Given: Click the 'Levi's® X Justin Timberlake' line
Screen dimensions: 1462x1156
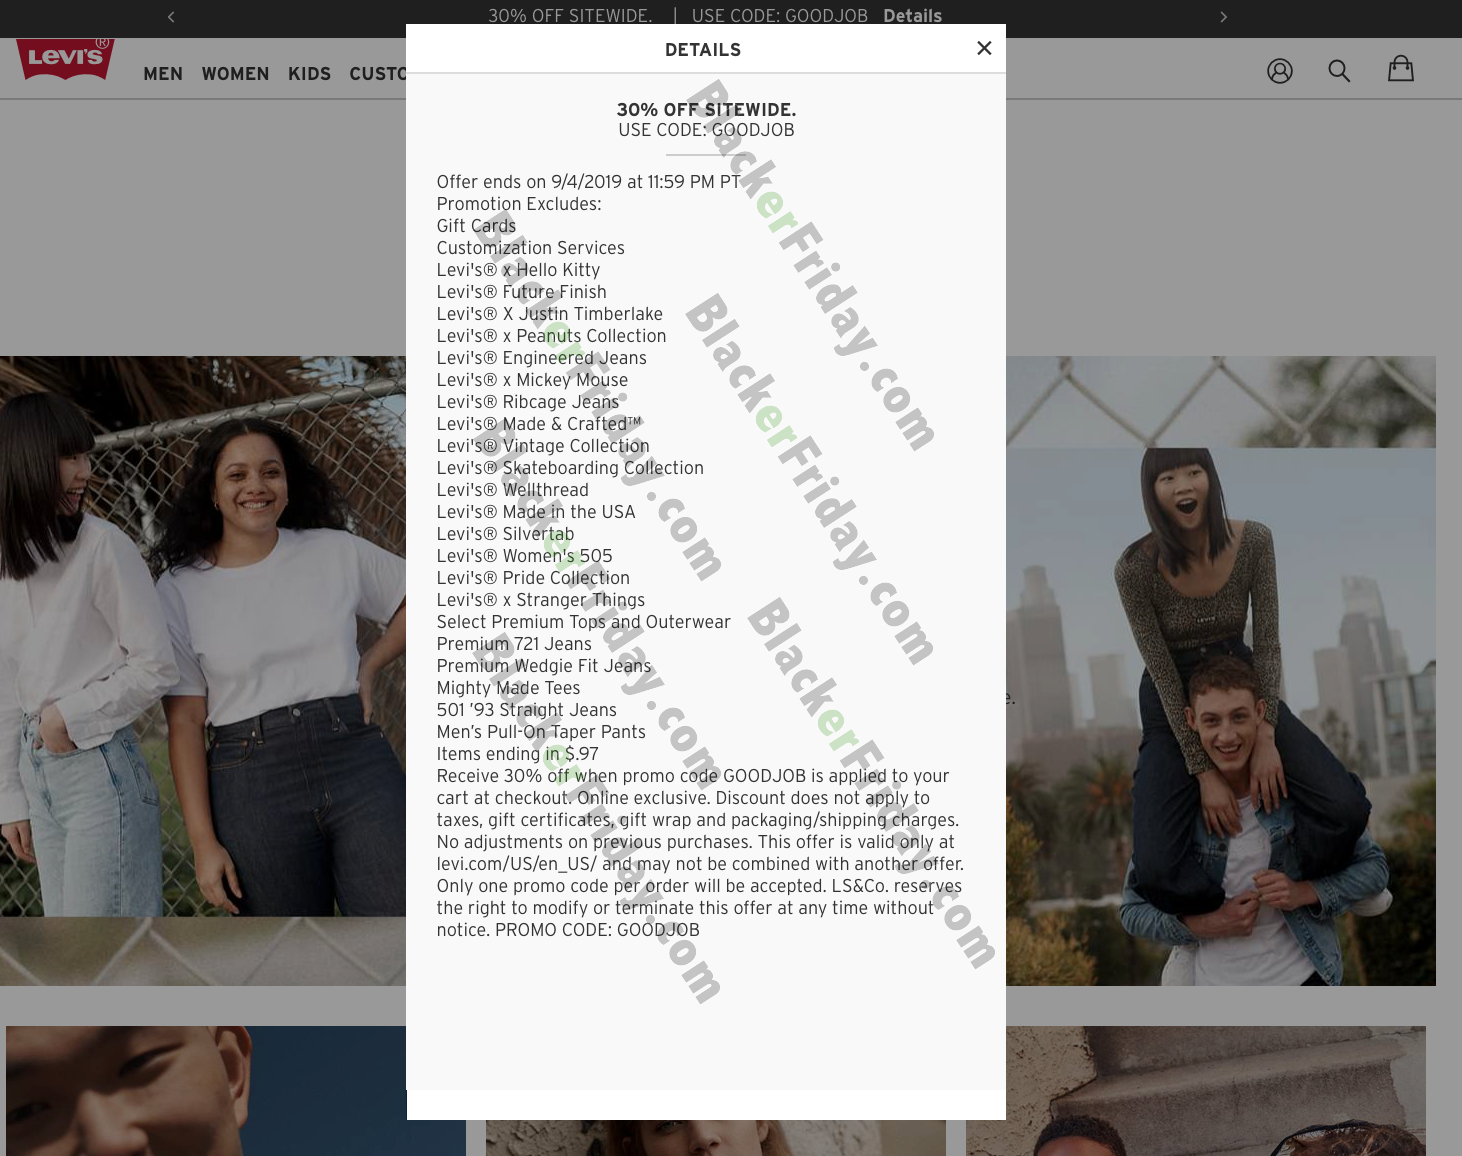Looking at the screenshot, I should point(549,314).
